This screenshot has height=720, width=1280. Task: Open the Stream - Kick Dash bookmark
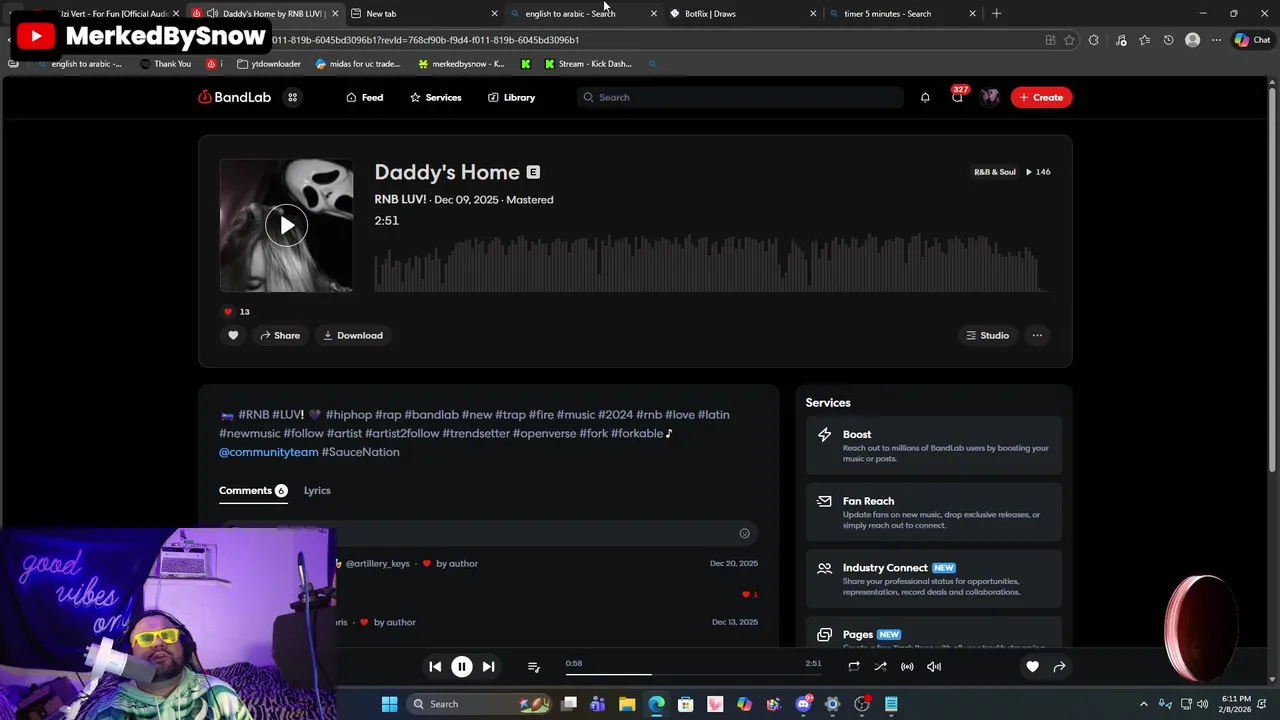click(588, 64)
